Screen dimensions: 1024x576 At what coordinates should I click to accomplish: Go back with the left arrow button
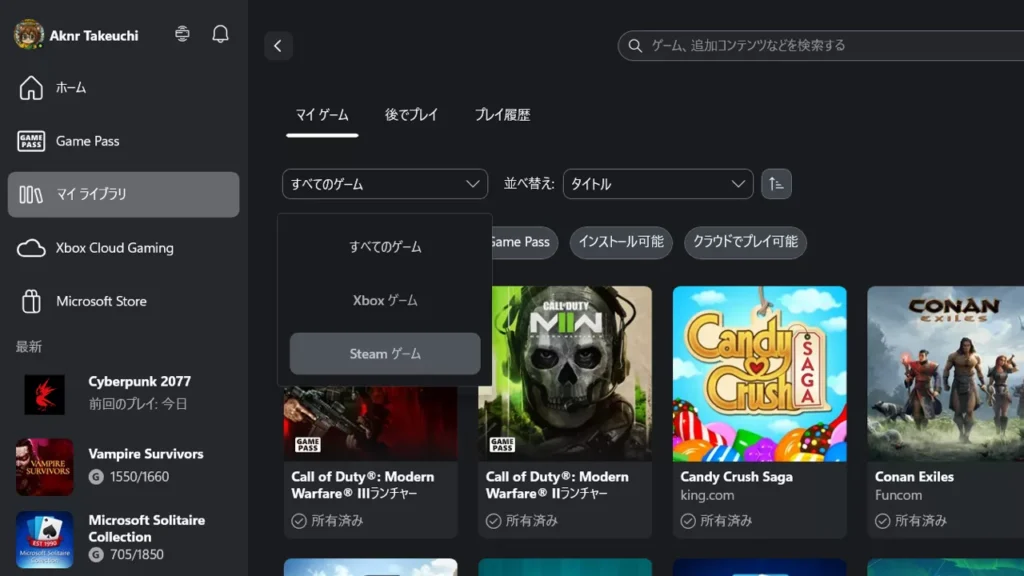coord(278,46)
